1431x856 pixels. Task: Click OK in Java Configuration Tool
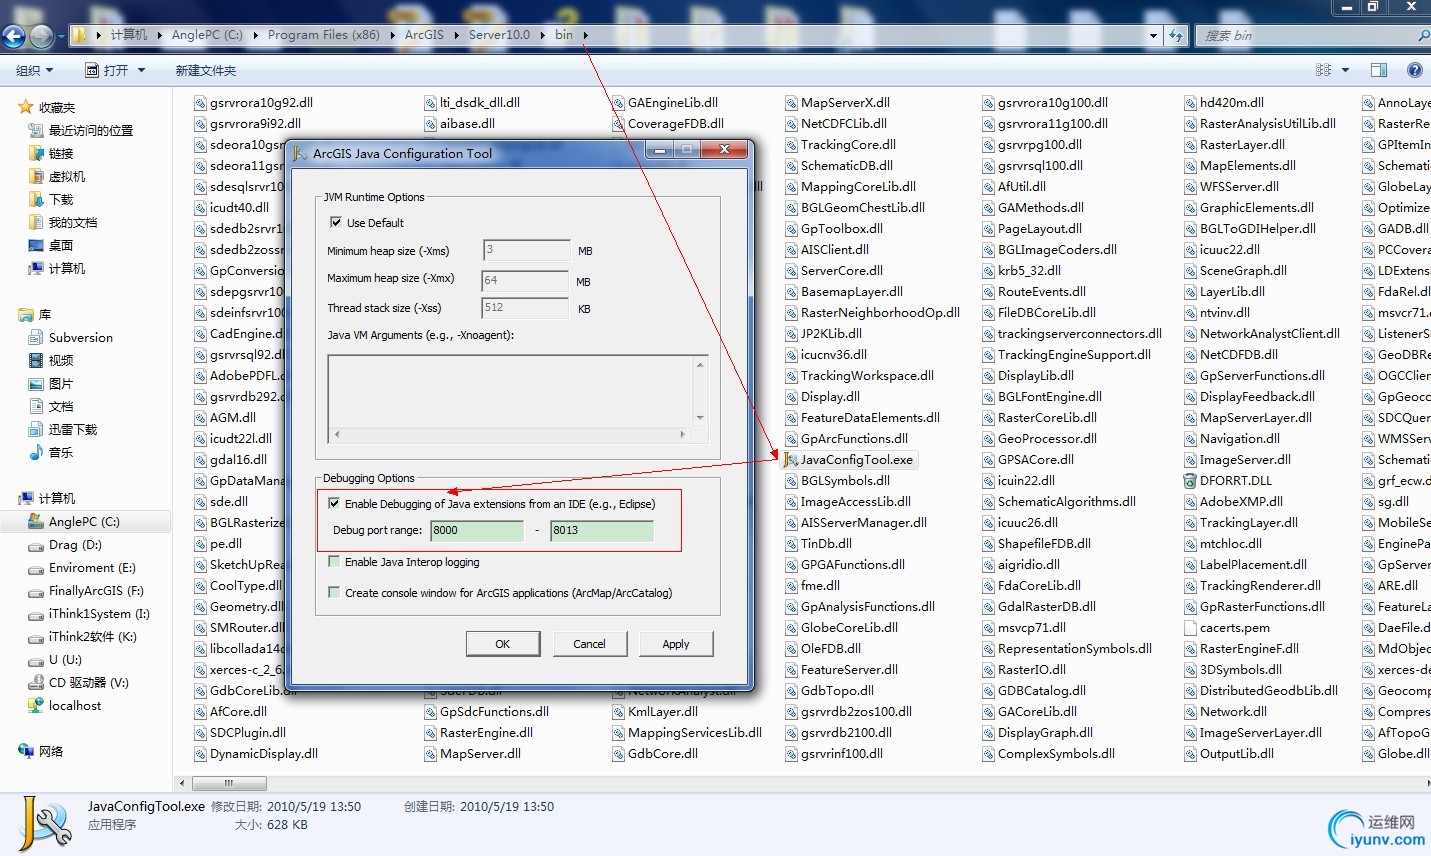click(x=503, y=644)
